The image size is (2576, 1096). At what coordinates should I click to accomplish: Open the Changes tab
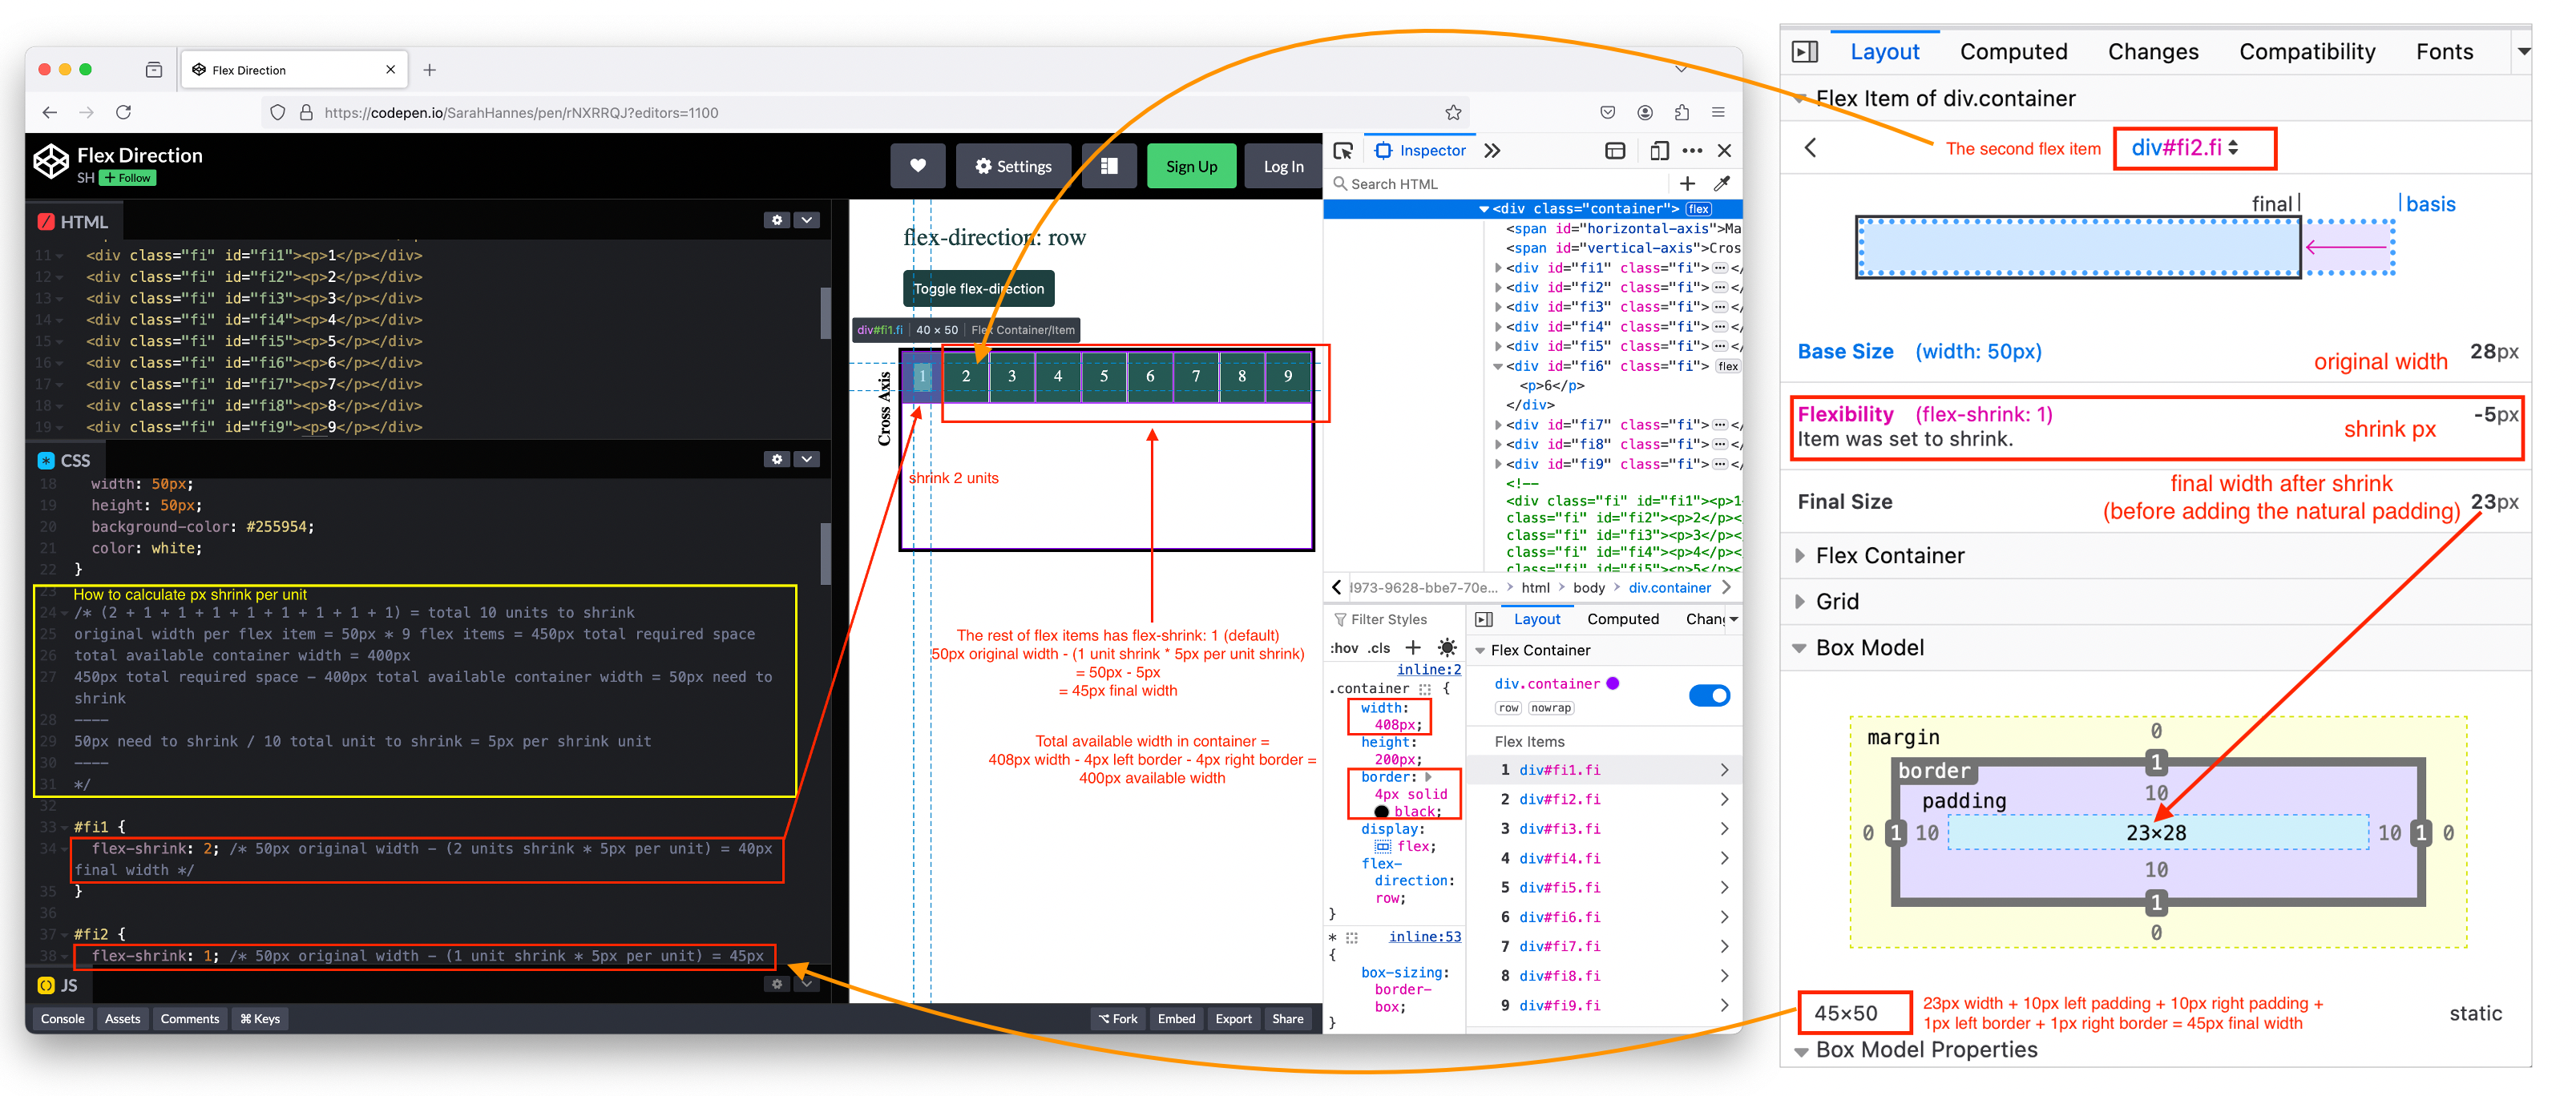[2153, 52]
